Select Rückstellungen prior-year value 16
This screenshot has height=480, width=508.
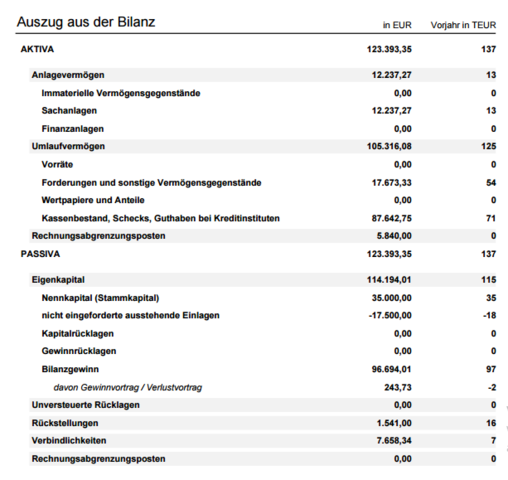[x=491, y=423]
